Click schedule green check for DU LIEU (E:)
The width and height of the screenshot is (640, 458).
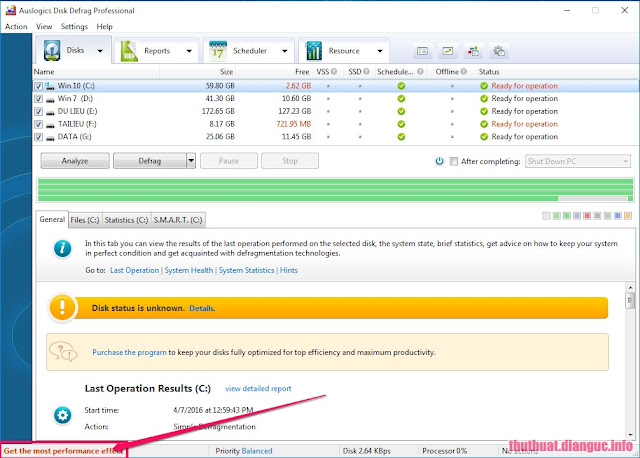tap(401, 111)
